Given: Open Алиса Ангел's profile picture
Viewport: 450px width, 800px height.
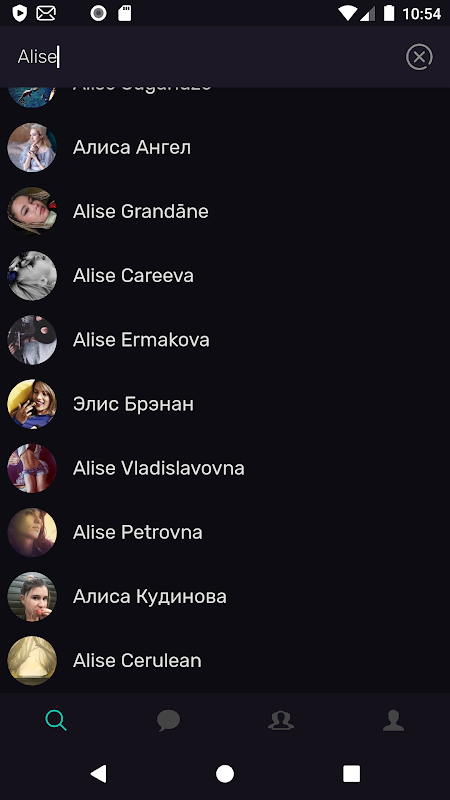Looking at the screenshot, I should tap(32, 147).
